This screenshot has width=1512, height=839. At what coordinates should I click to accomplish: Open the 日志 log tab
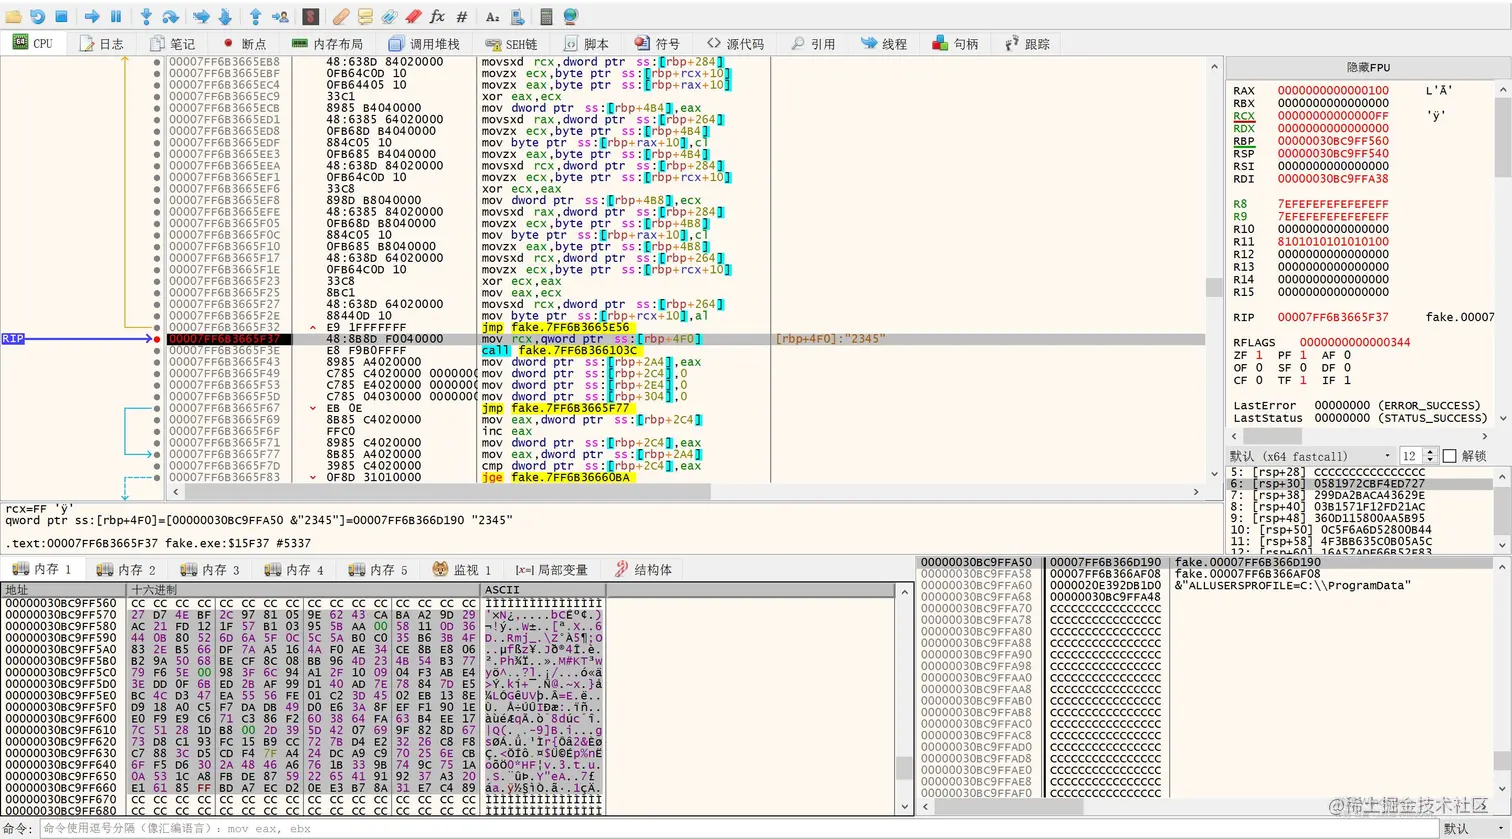coord(101,43)
